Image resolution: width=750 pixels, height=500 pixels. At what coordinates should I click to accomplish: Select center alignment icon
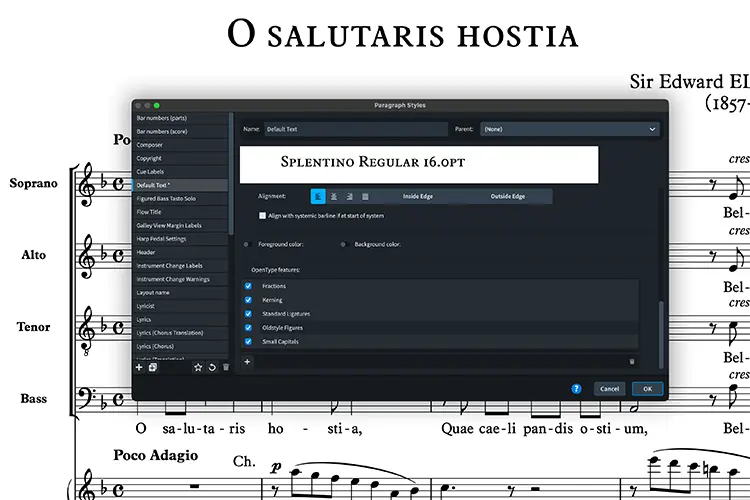334,197
